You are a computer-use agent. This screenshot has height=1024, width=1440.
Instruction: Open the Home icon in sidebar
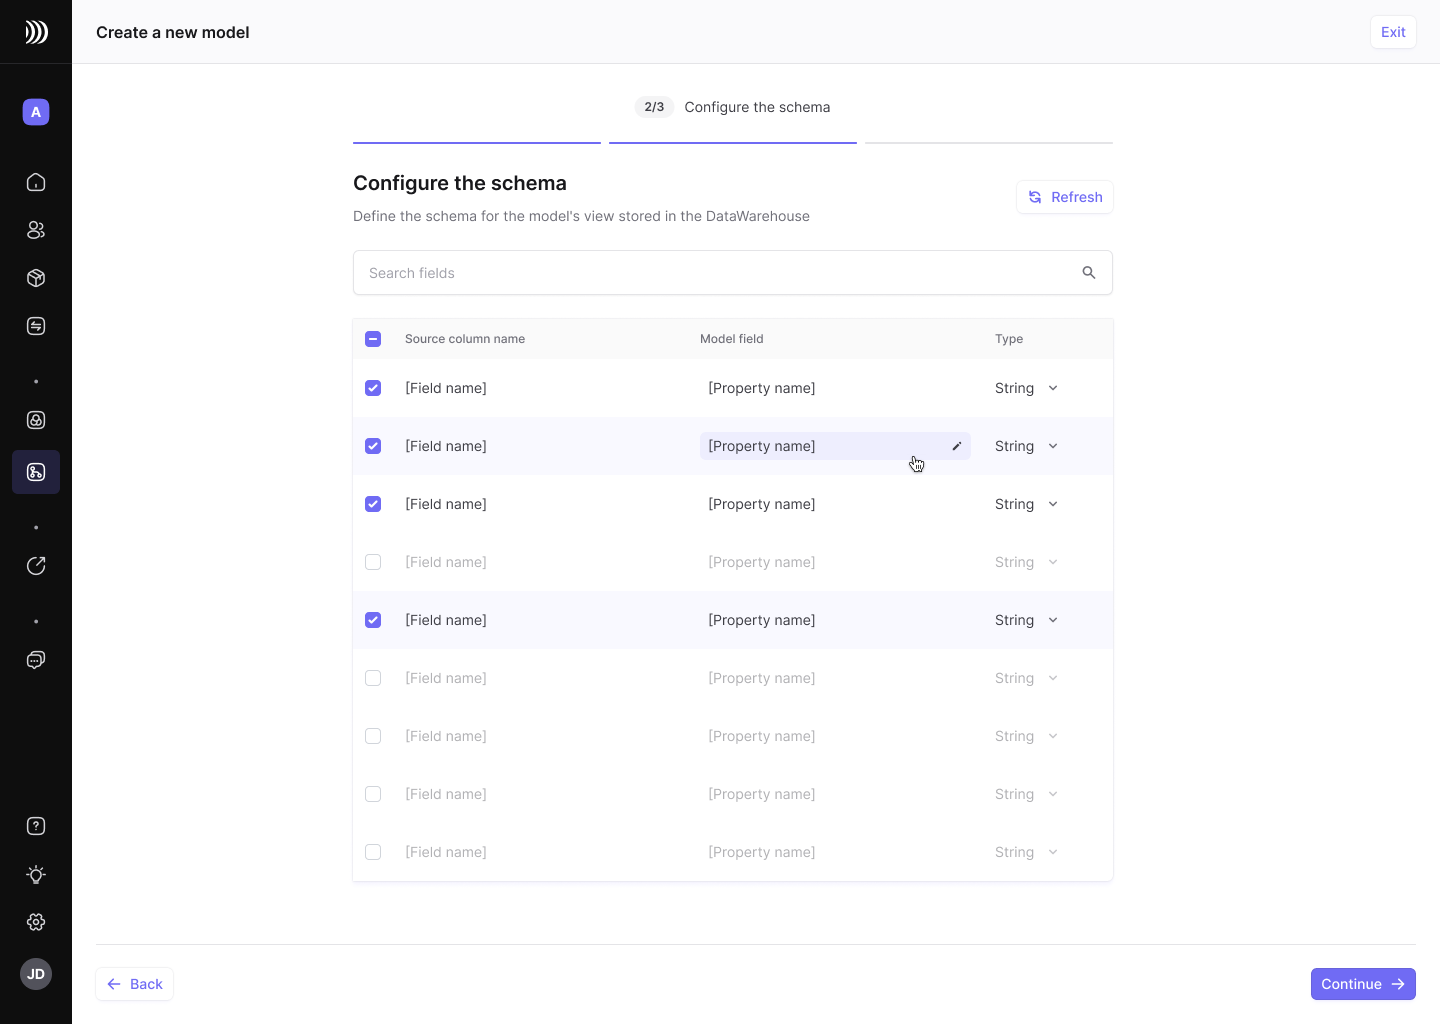[x=36, y=182]
